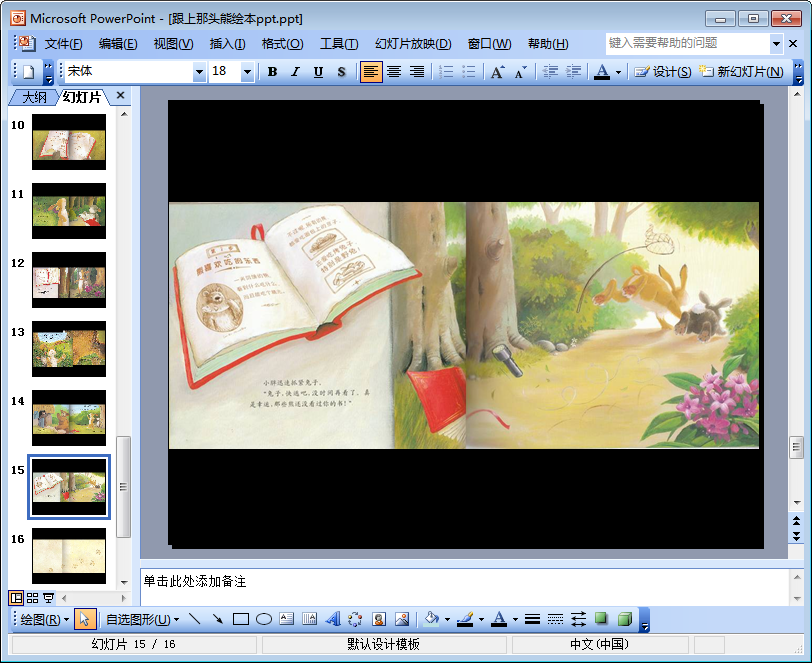Switch to slide sorter view icon
This screenshot has height=663, width=812.
32,598
